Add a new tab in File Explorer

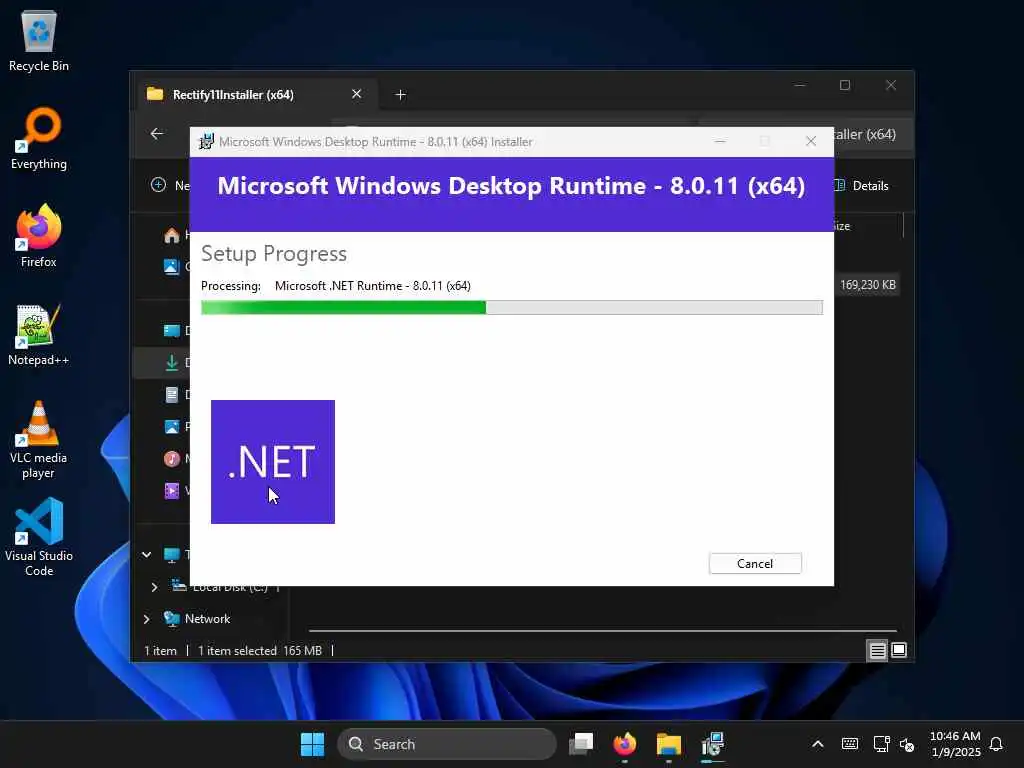(x=400, y=95)
